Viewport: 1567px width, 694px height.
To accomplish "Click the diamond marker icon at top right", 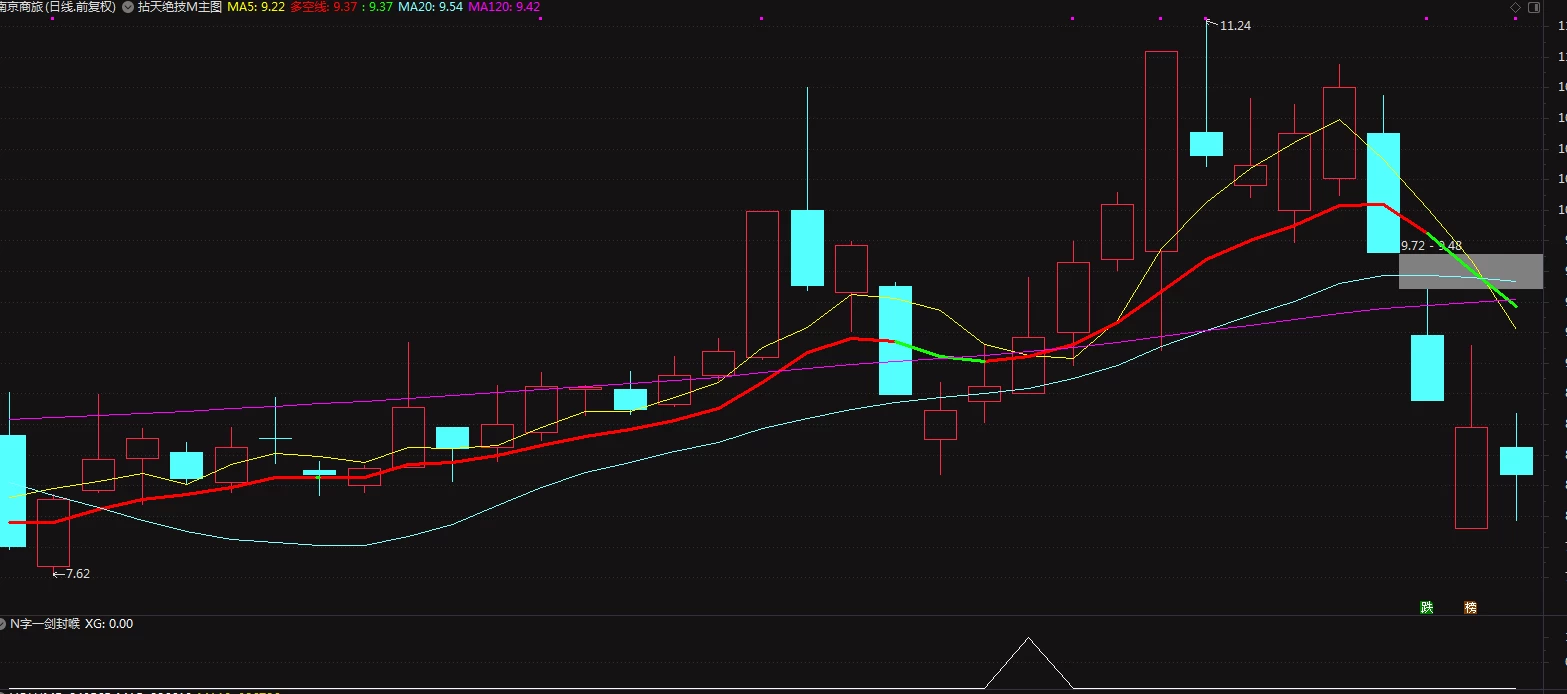I will click(x=1515, y=7).
